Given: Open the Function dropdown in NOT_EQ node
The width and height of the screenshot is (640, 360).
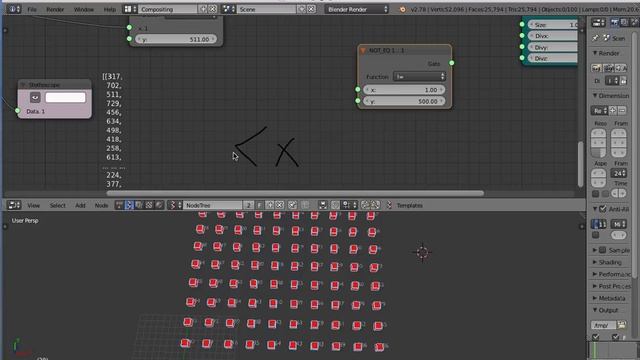Looking at the screenshot, I should pyautogui.click(x=419, y=76).
